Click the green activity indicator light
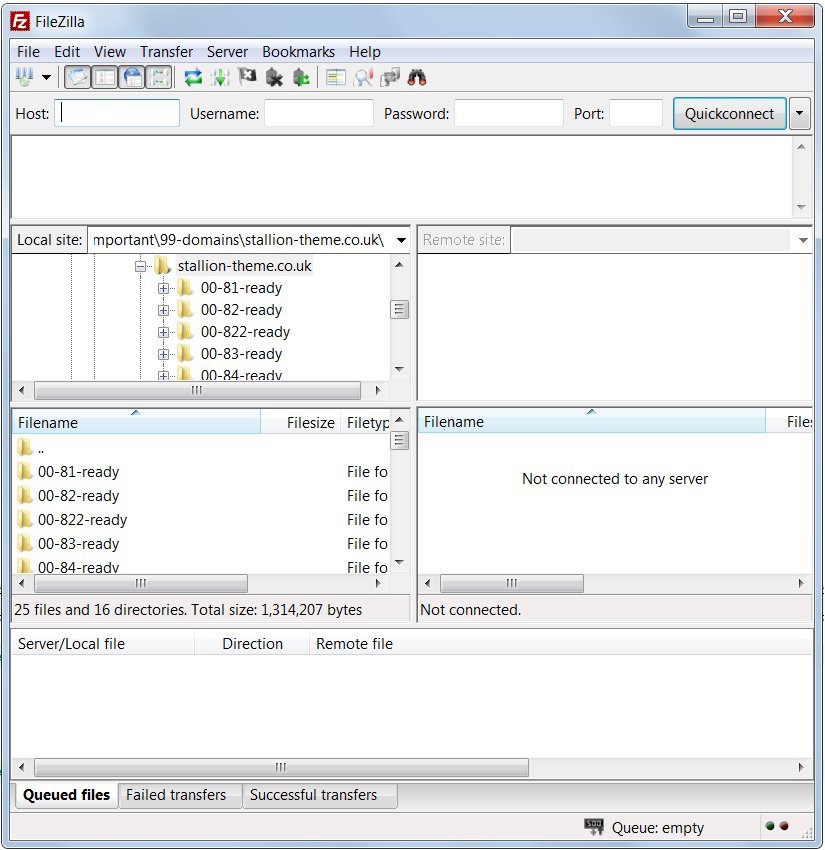825x850 pixels. click(770, 826)
